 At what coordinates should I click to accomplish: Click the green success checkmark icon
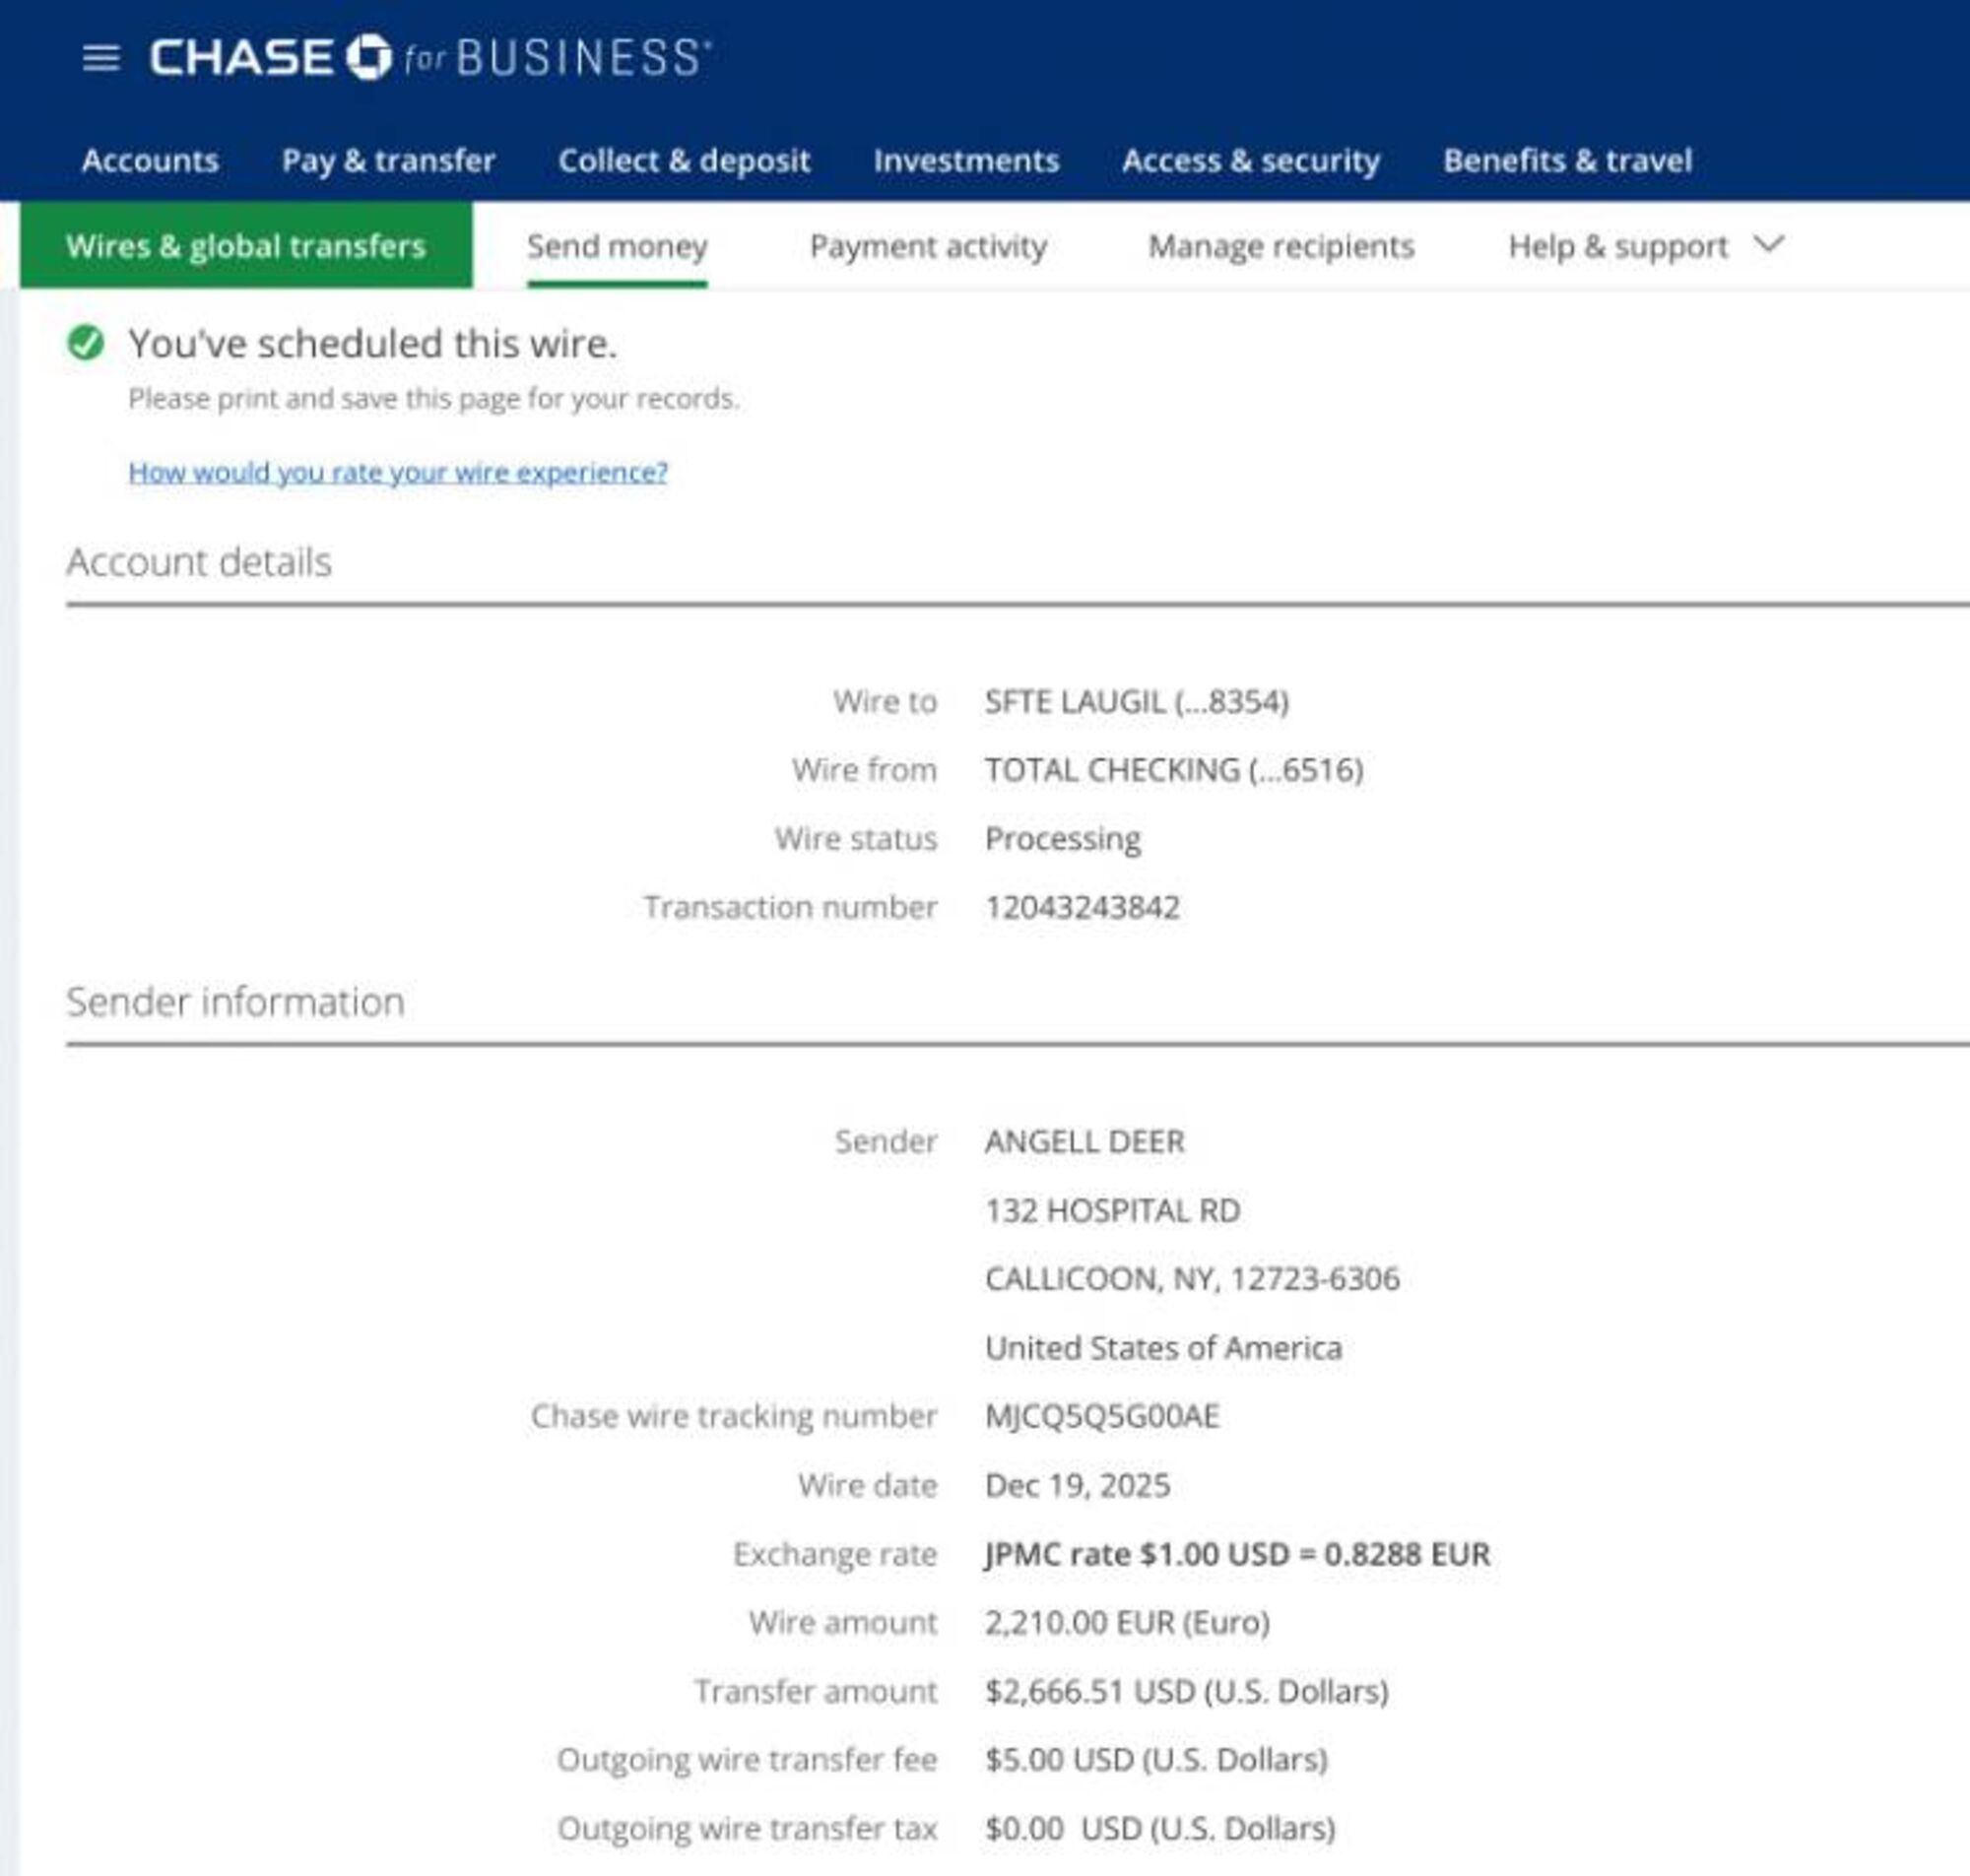click(x=86, y=343)
